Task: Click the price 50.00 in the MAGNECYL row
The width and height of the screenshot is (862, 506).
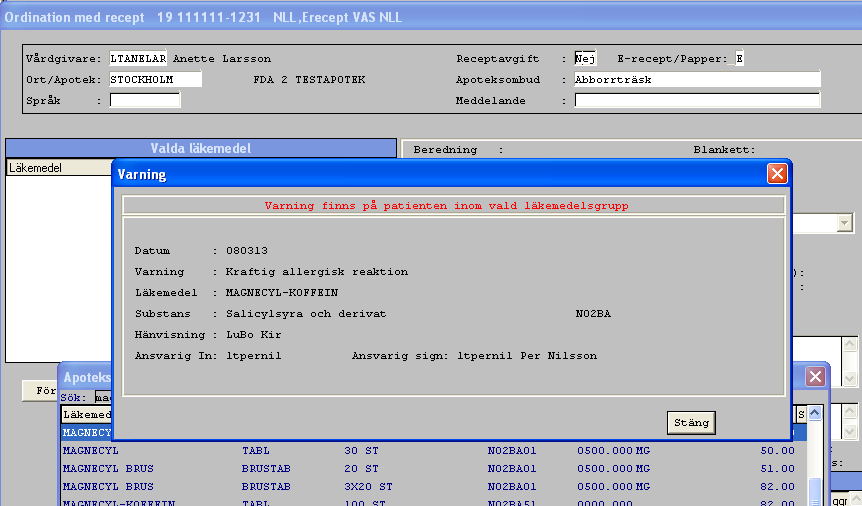Action: coord(777,451)
